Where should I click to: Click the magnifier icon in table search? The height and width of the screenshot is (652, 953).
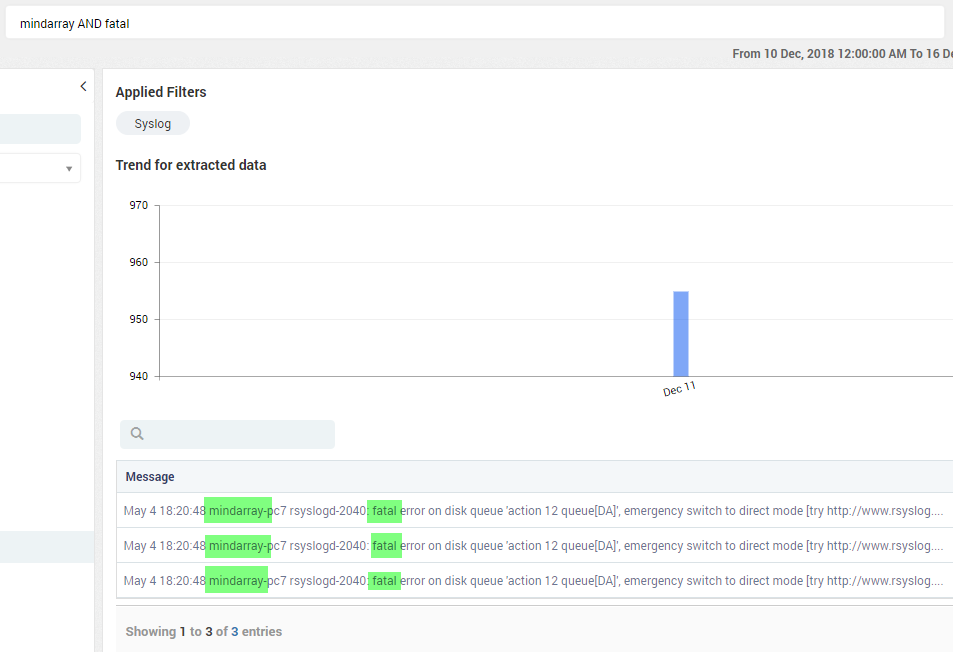pos(137,434)
